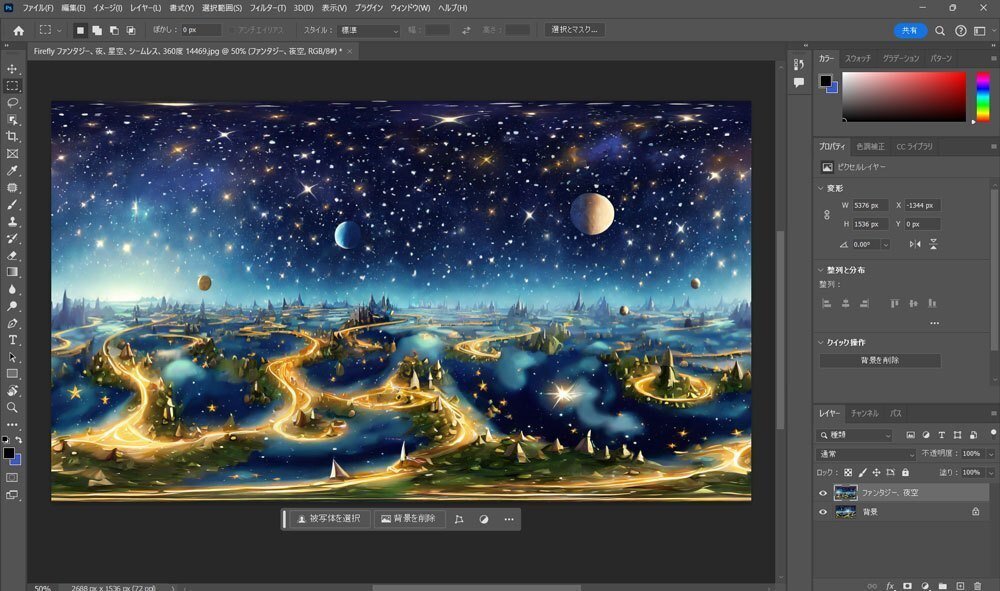Viewport: 1000px width, 591px height.
Task: Choose the Frame tool
Action: point(12,154)
